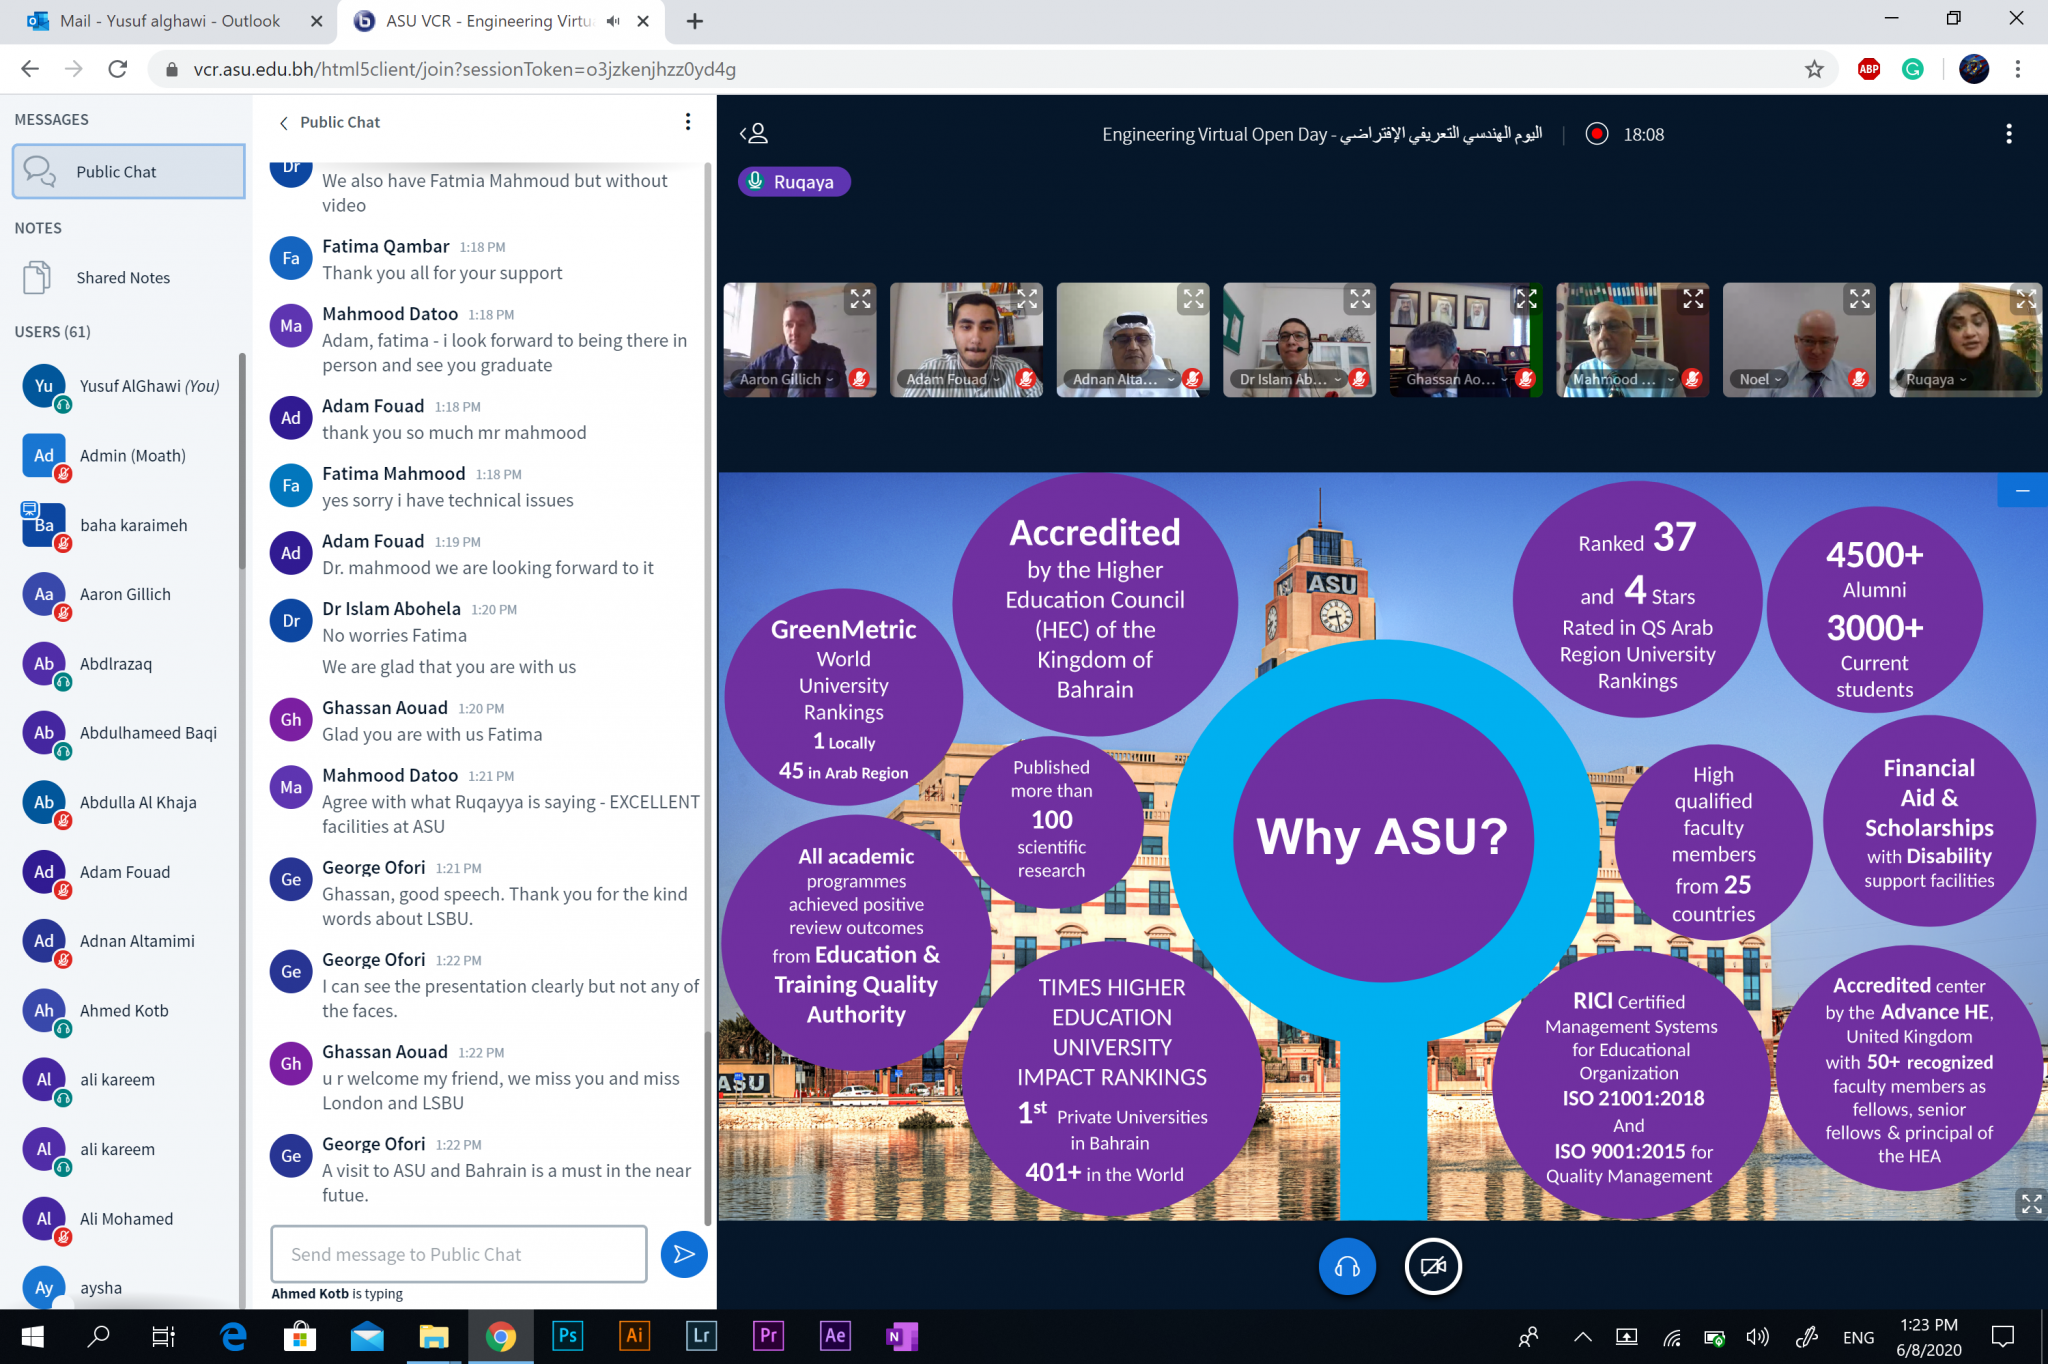
Task: Open Ghassan Ao... webcam name dropdown
Action: (1456, 379)
